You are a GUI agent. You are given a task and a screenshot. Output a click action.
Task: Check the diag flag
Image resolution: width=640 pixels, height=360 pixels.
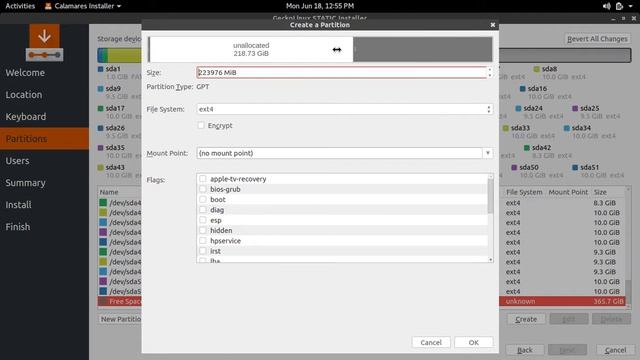click(203, 210)
